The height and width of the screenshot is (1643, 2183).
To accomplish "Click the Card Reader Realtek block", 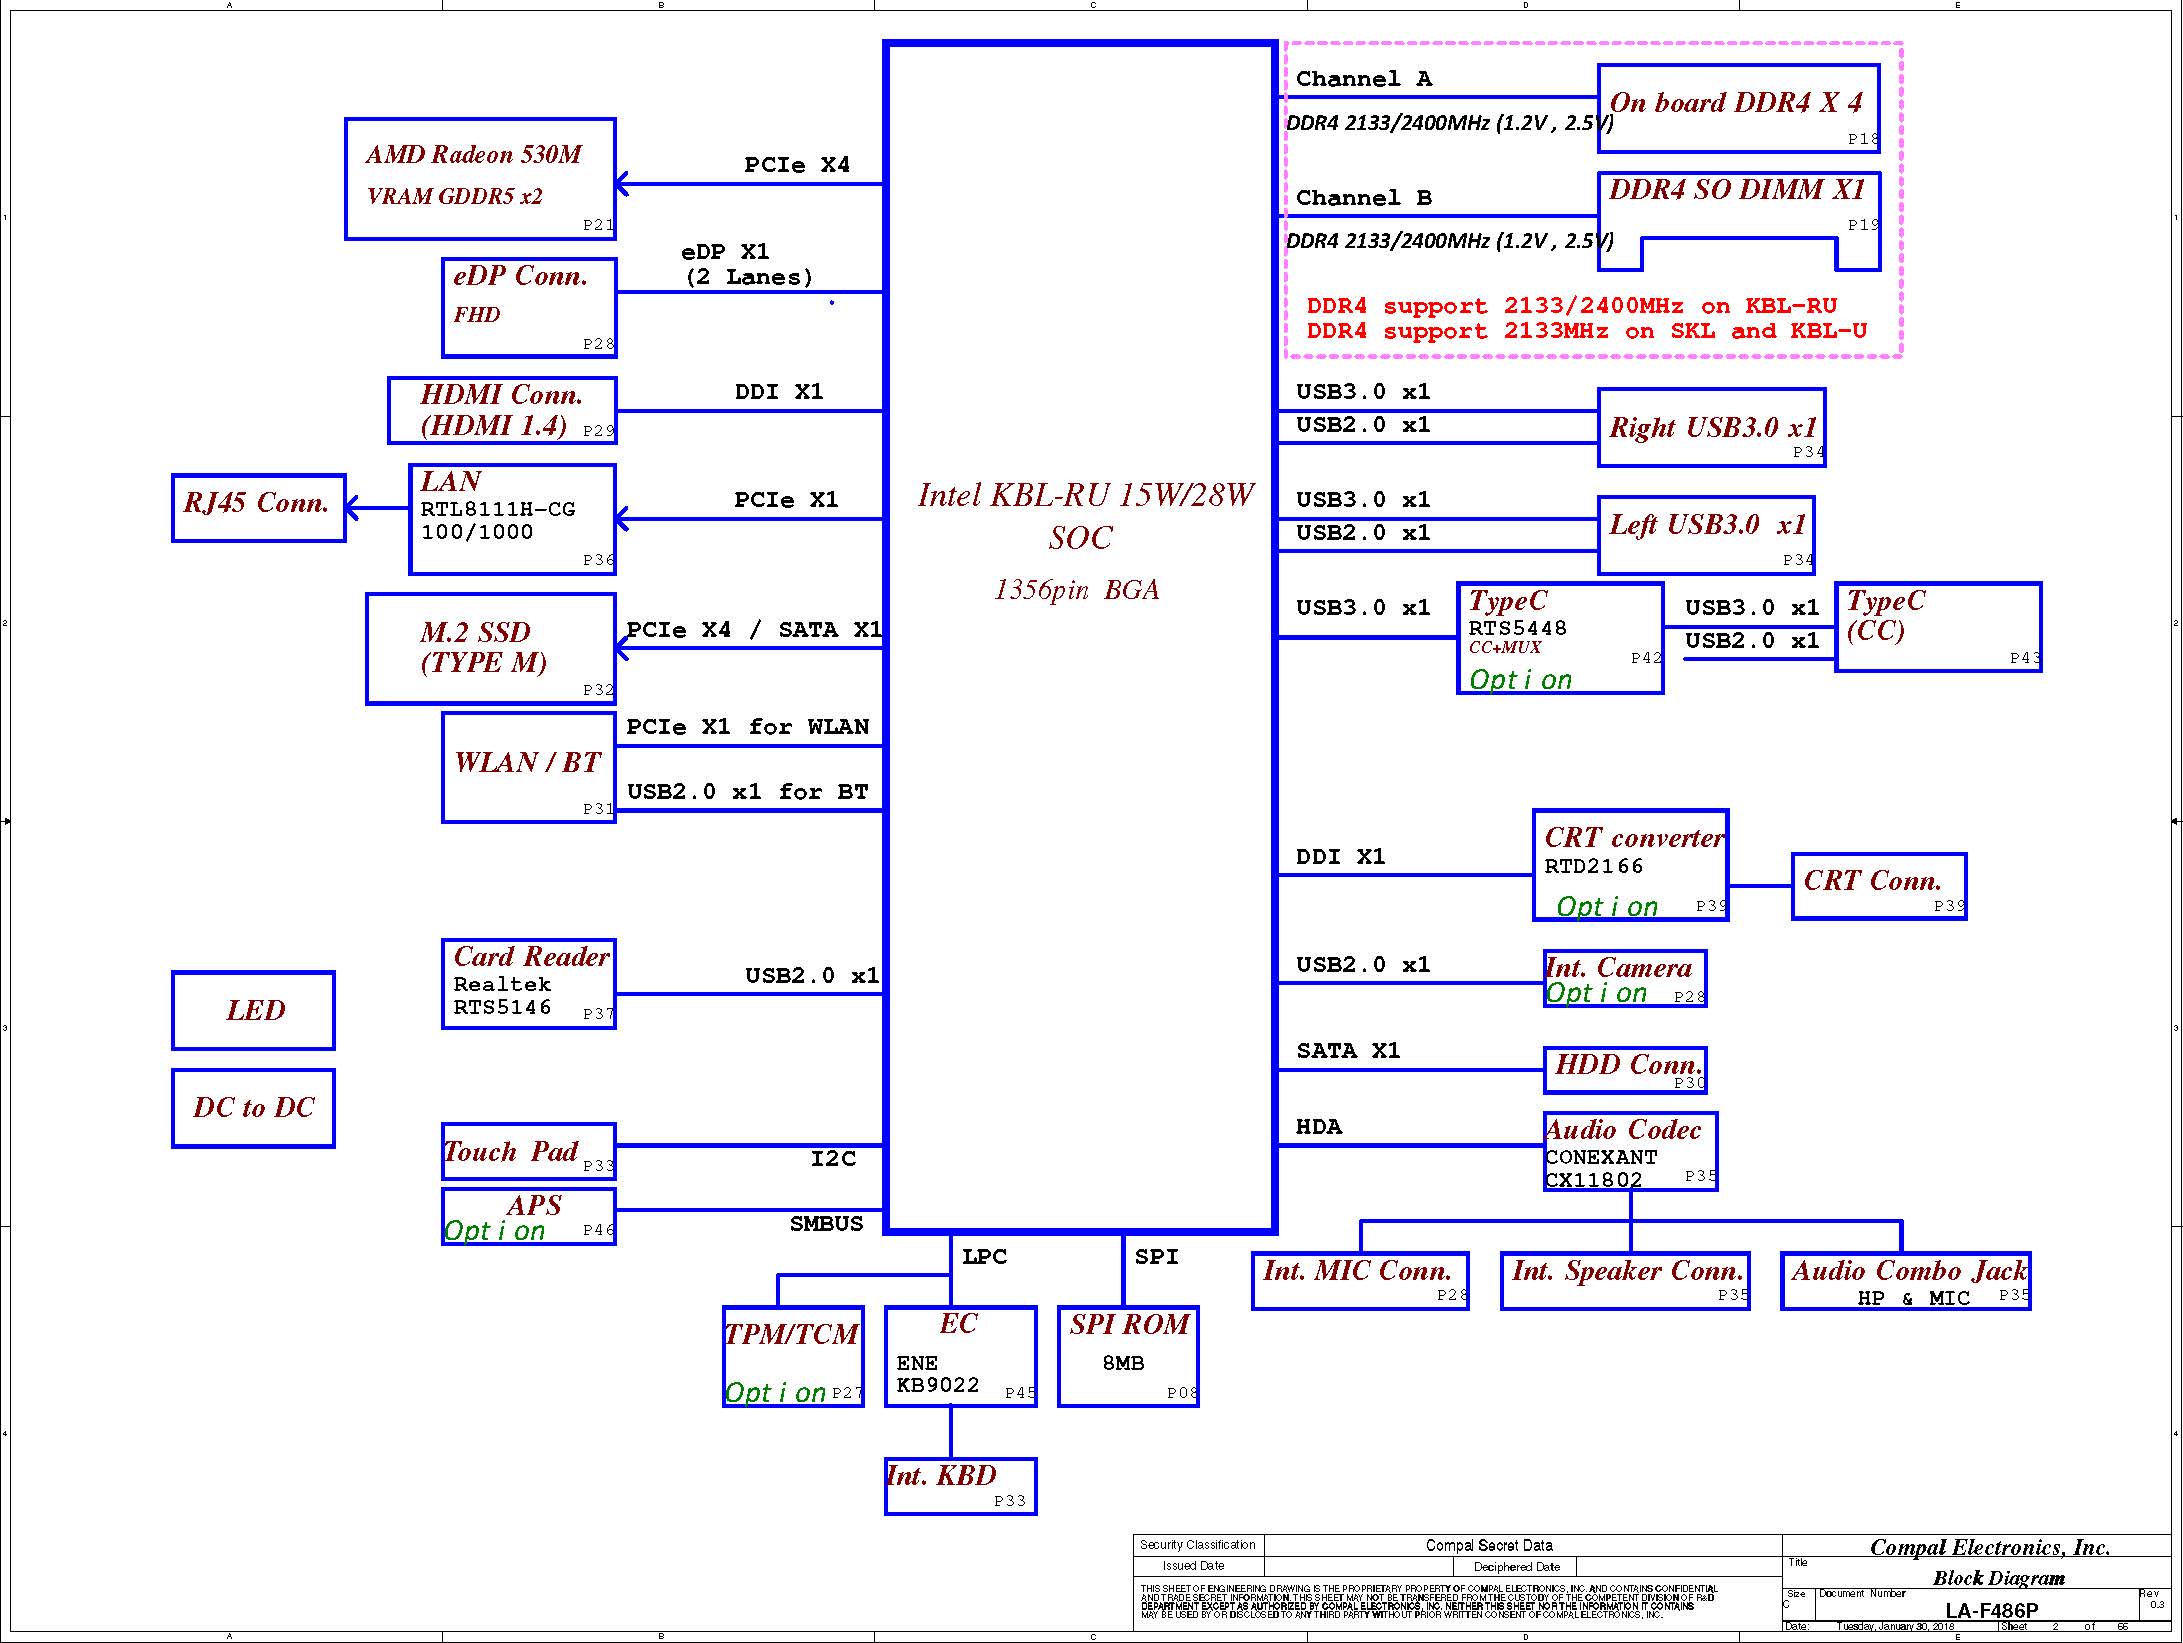I will pyautogui.click(x=528, y=984).
